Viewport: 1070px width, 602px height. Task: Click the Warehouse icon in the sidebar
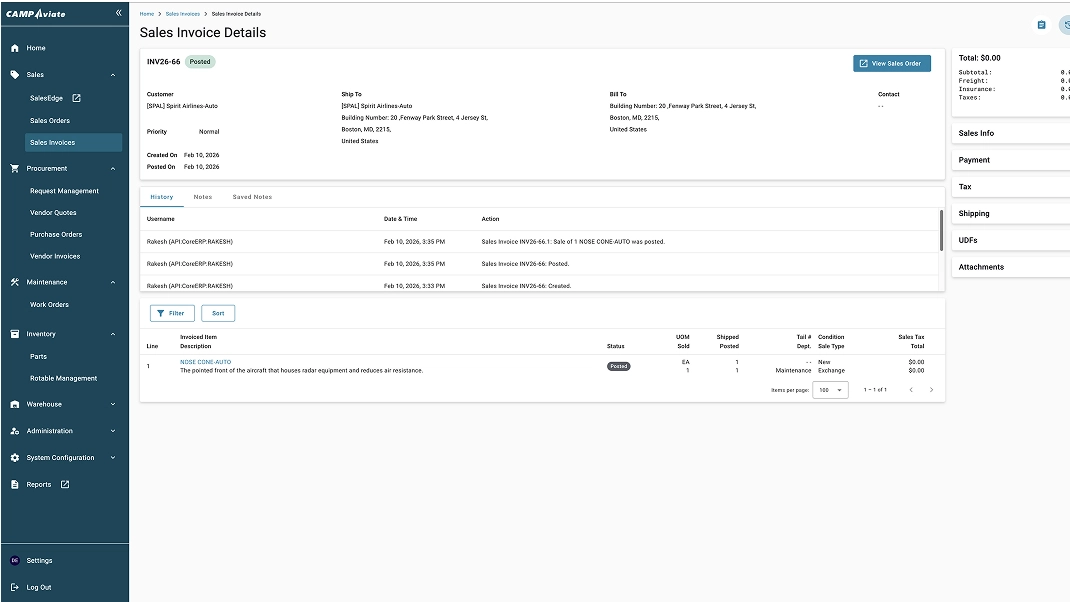(15, 404)
